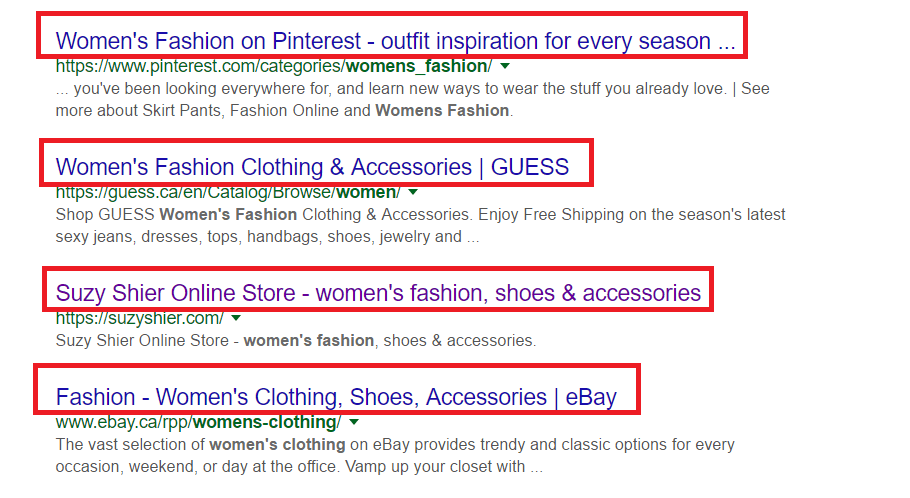Click the ebay.ca womens-clothing URL text
The image size is (910, 498).
coord(197,422)
